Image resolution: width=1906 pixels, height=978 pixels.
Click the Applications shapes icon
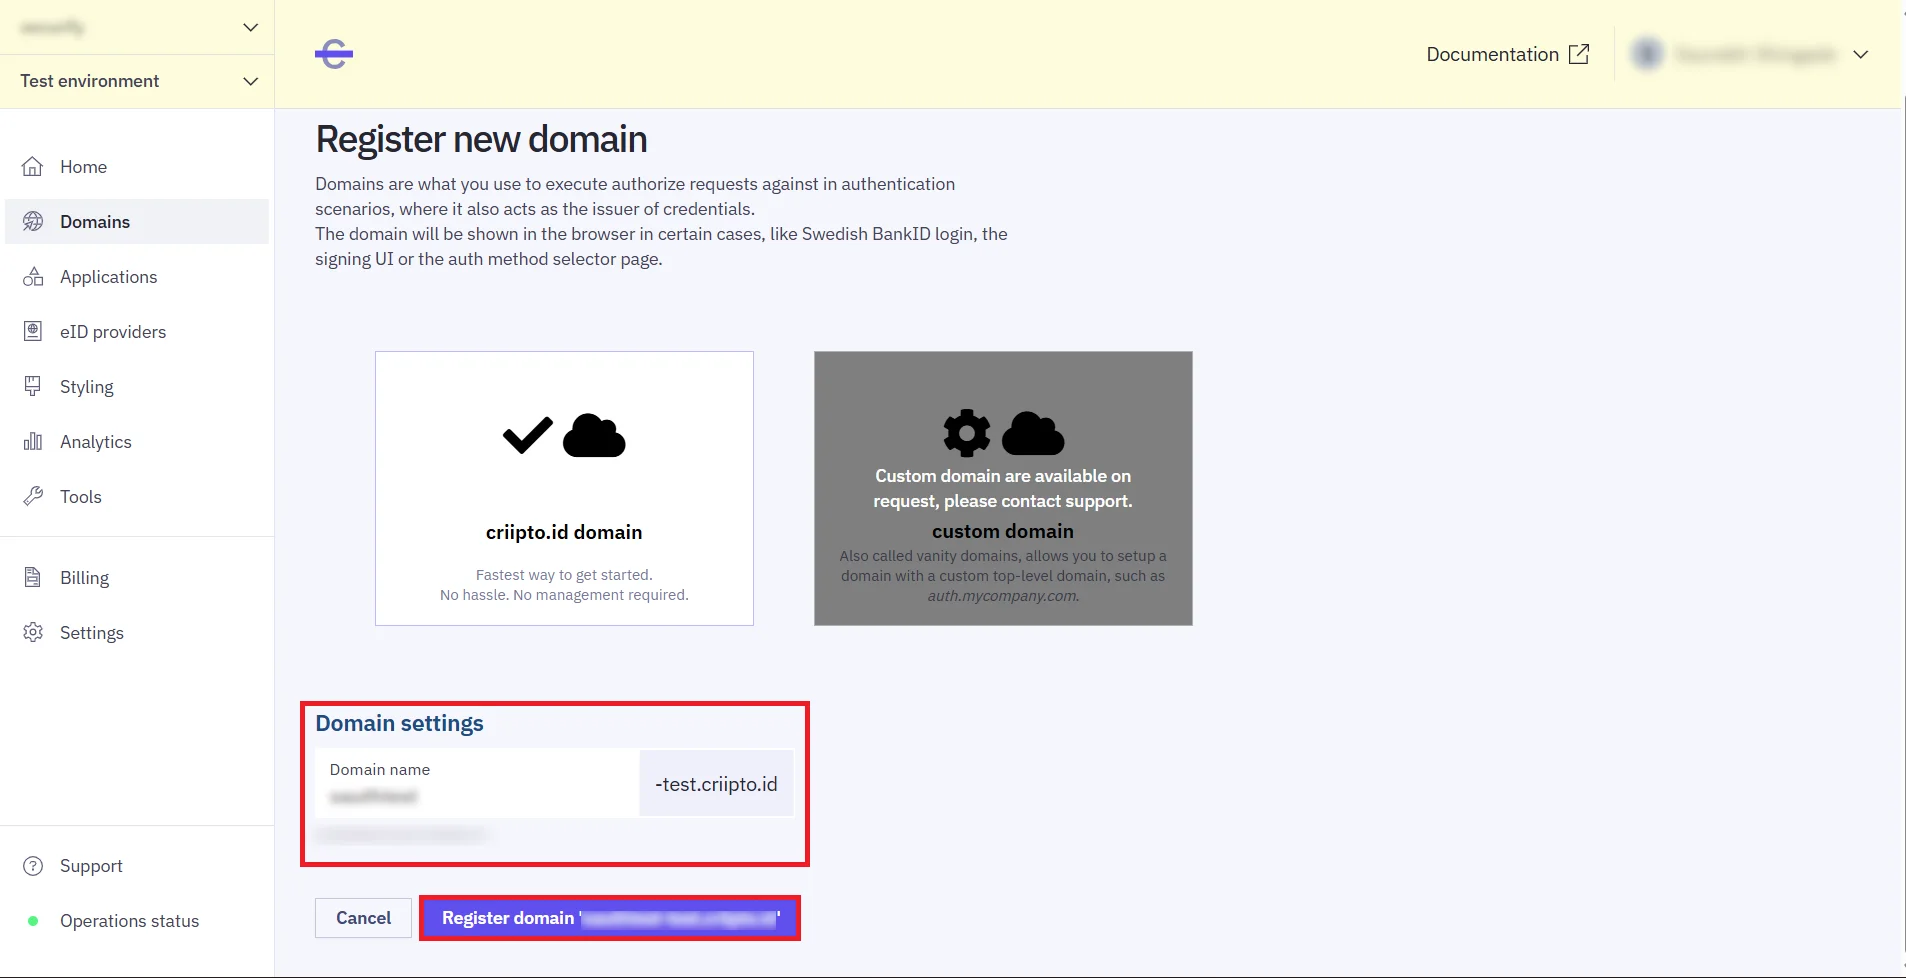coord(33,277)
